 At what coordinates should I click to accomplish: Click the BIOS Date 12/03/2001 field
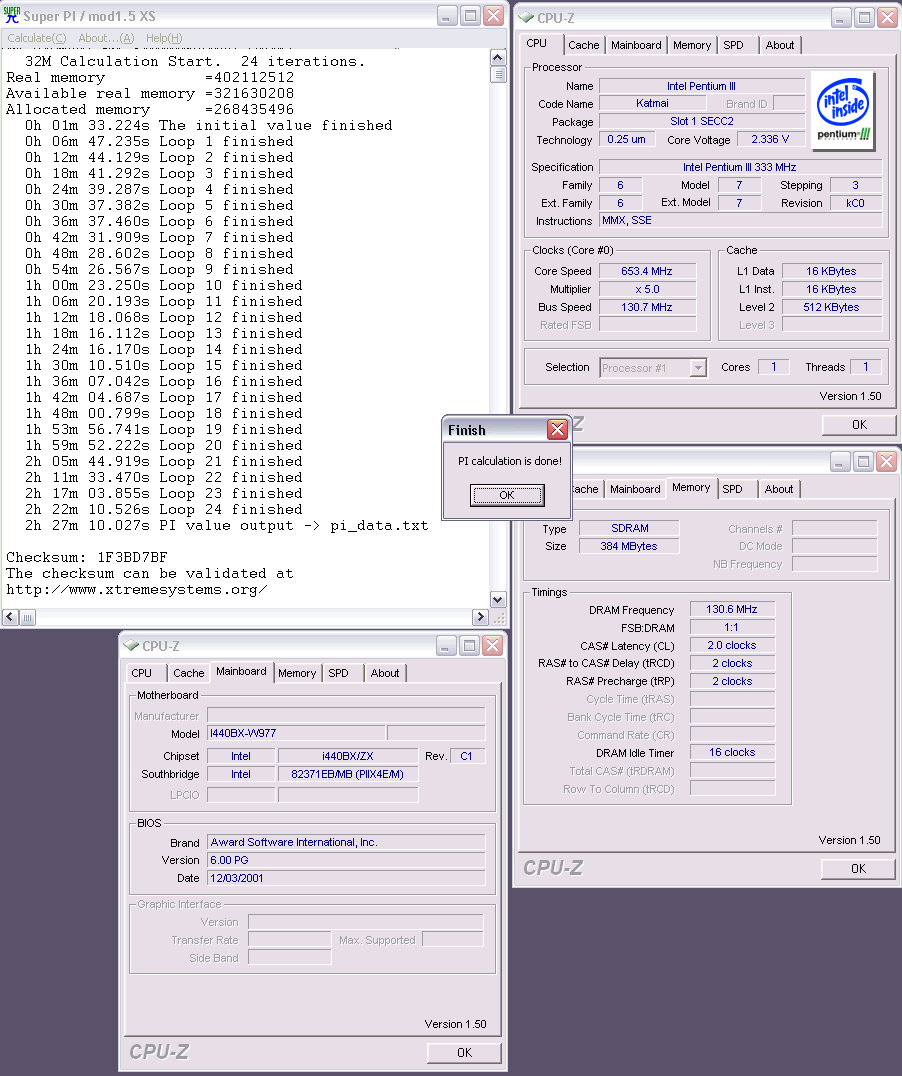tap(346, 878)
